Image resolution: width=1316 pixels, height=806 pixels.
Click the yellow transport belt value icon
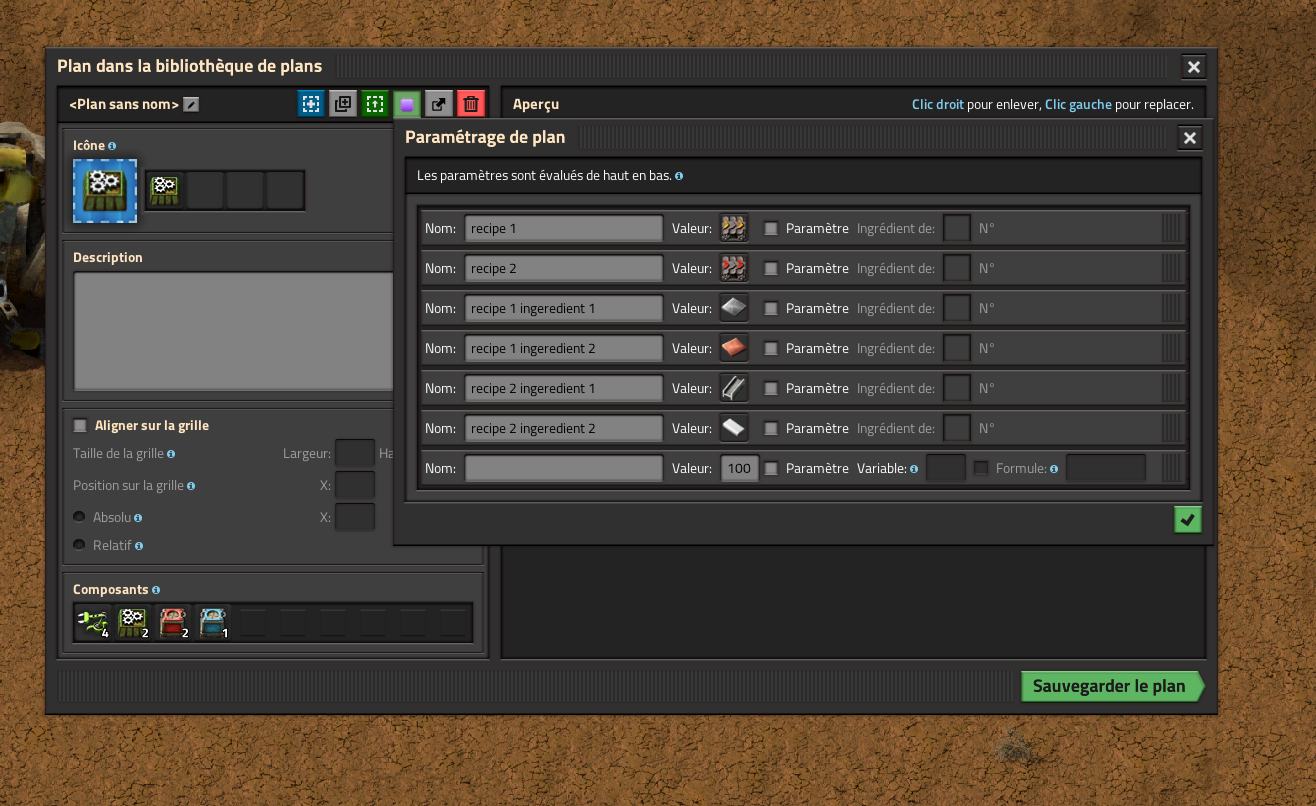pyautogui.click(x=734, y=228)
